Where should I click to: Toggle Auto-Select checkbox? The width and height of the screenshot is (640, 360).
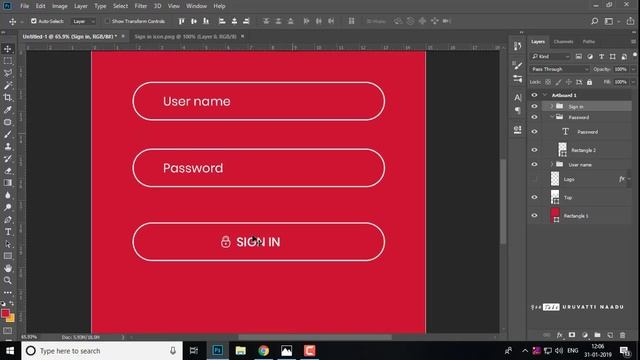(x=34, y=21)
